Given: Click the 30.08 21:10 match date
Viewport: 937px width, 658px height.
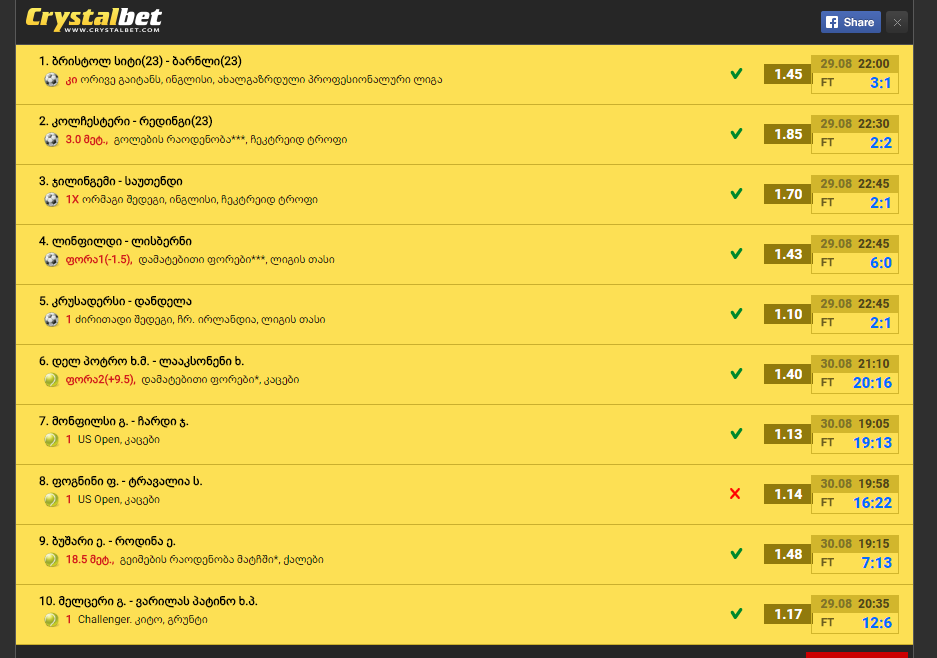Looking at the screenshot, I should pos(855,363).
